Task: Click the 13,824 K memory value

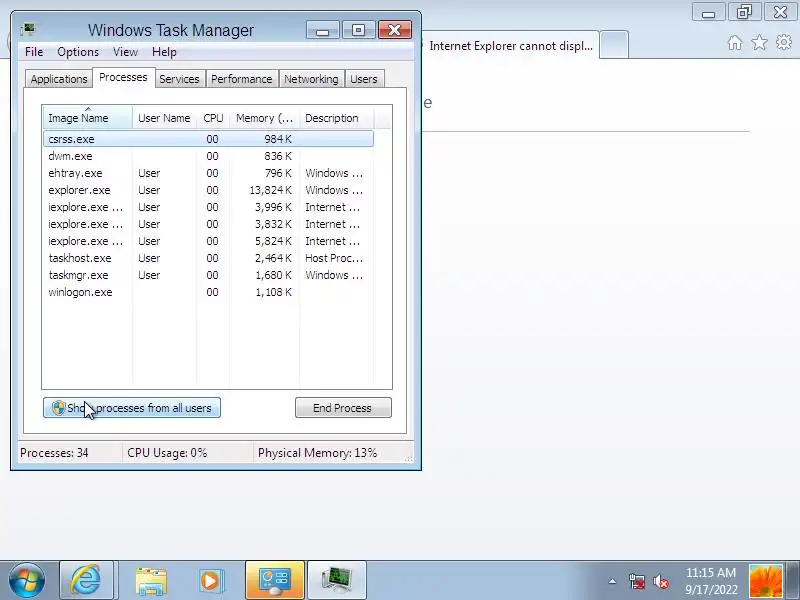Action: coord(270,190)
